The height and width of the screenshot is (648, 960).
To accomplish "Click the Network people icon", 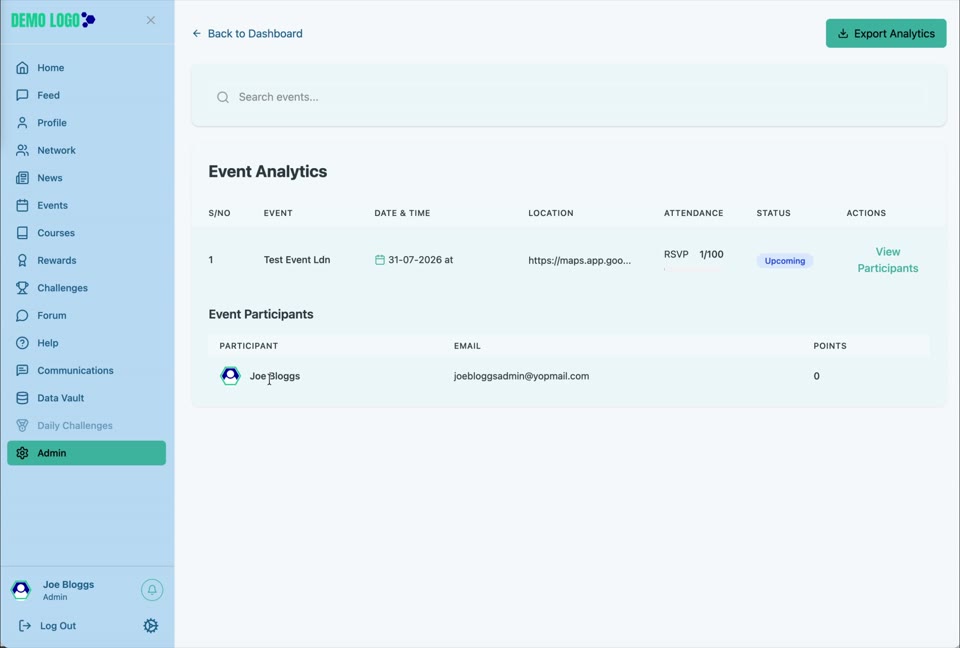I will (22, 150).
